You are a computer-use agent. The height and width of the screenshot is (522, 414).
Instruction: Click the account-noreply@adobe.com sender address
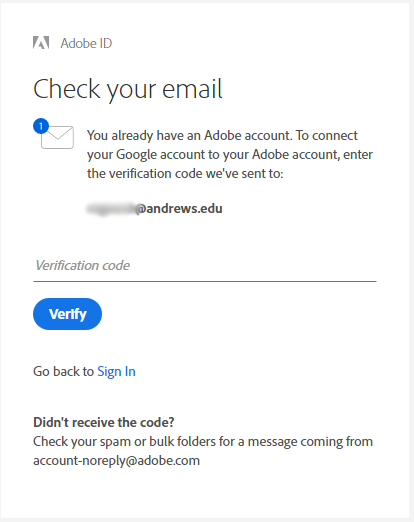pyautogui.click(x=116, y=461)
